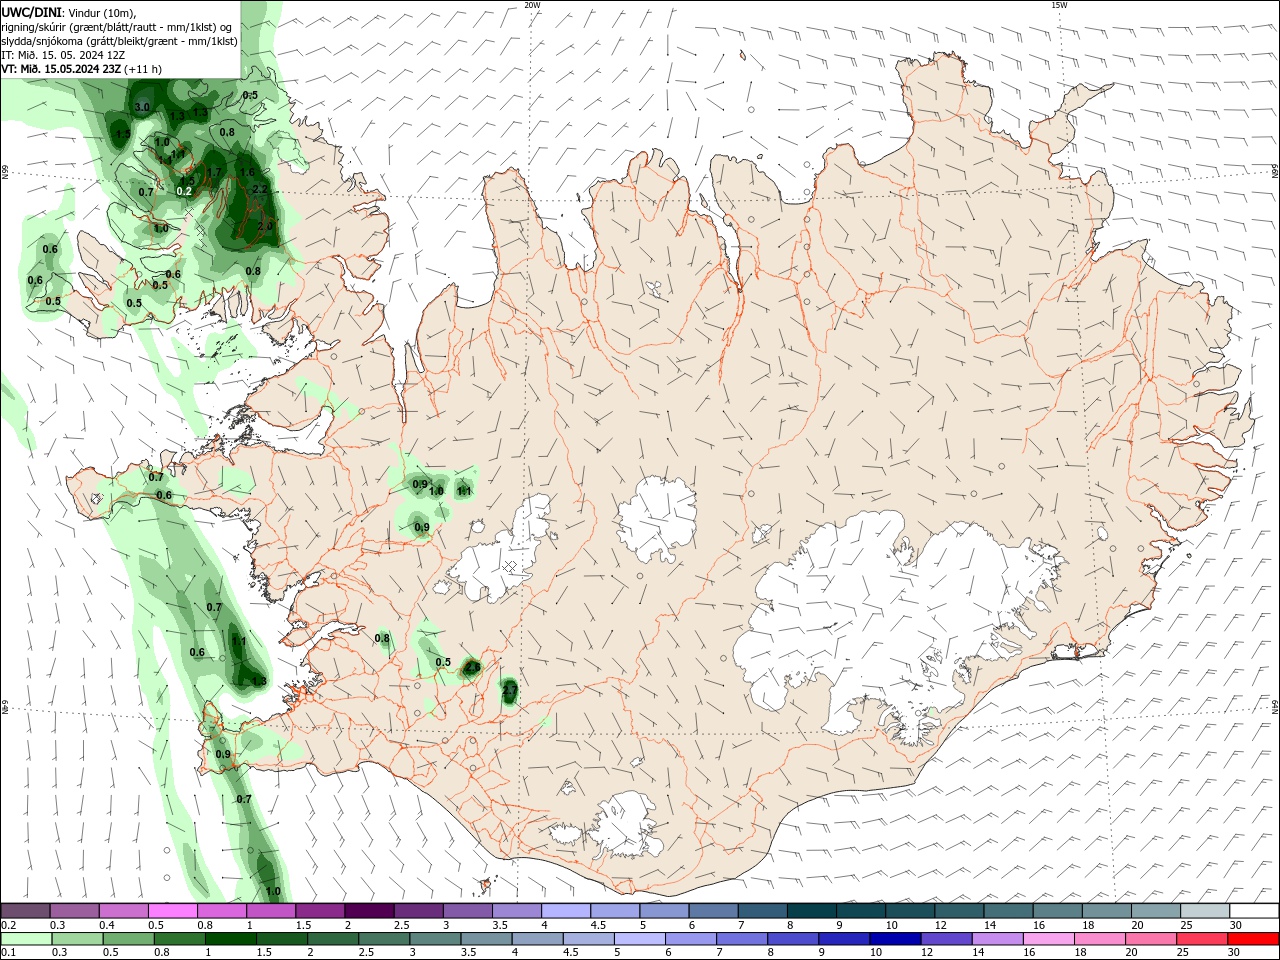Screen dimensions: 1280x960
Task: Click the 1.6 precipitation value
Action: pos(247,172)
